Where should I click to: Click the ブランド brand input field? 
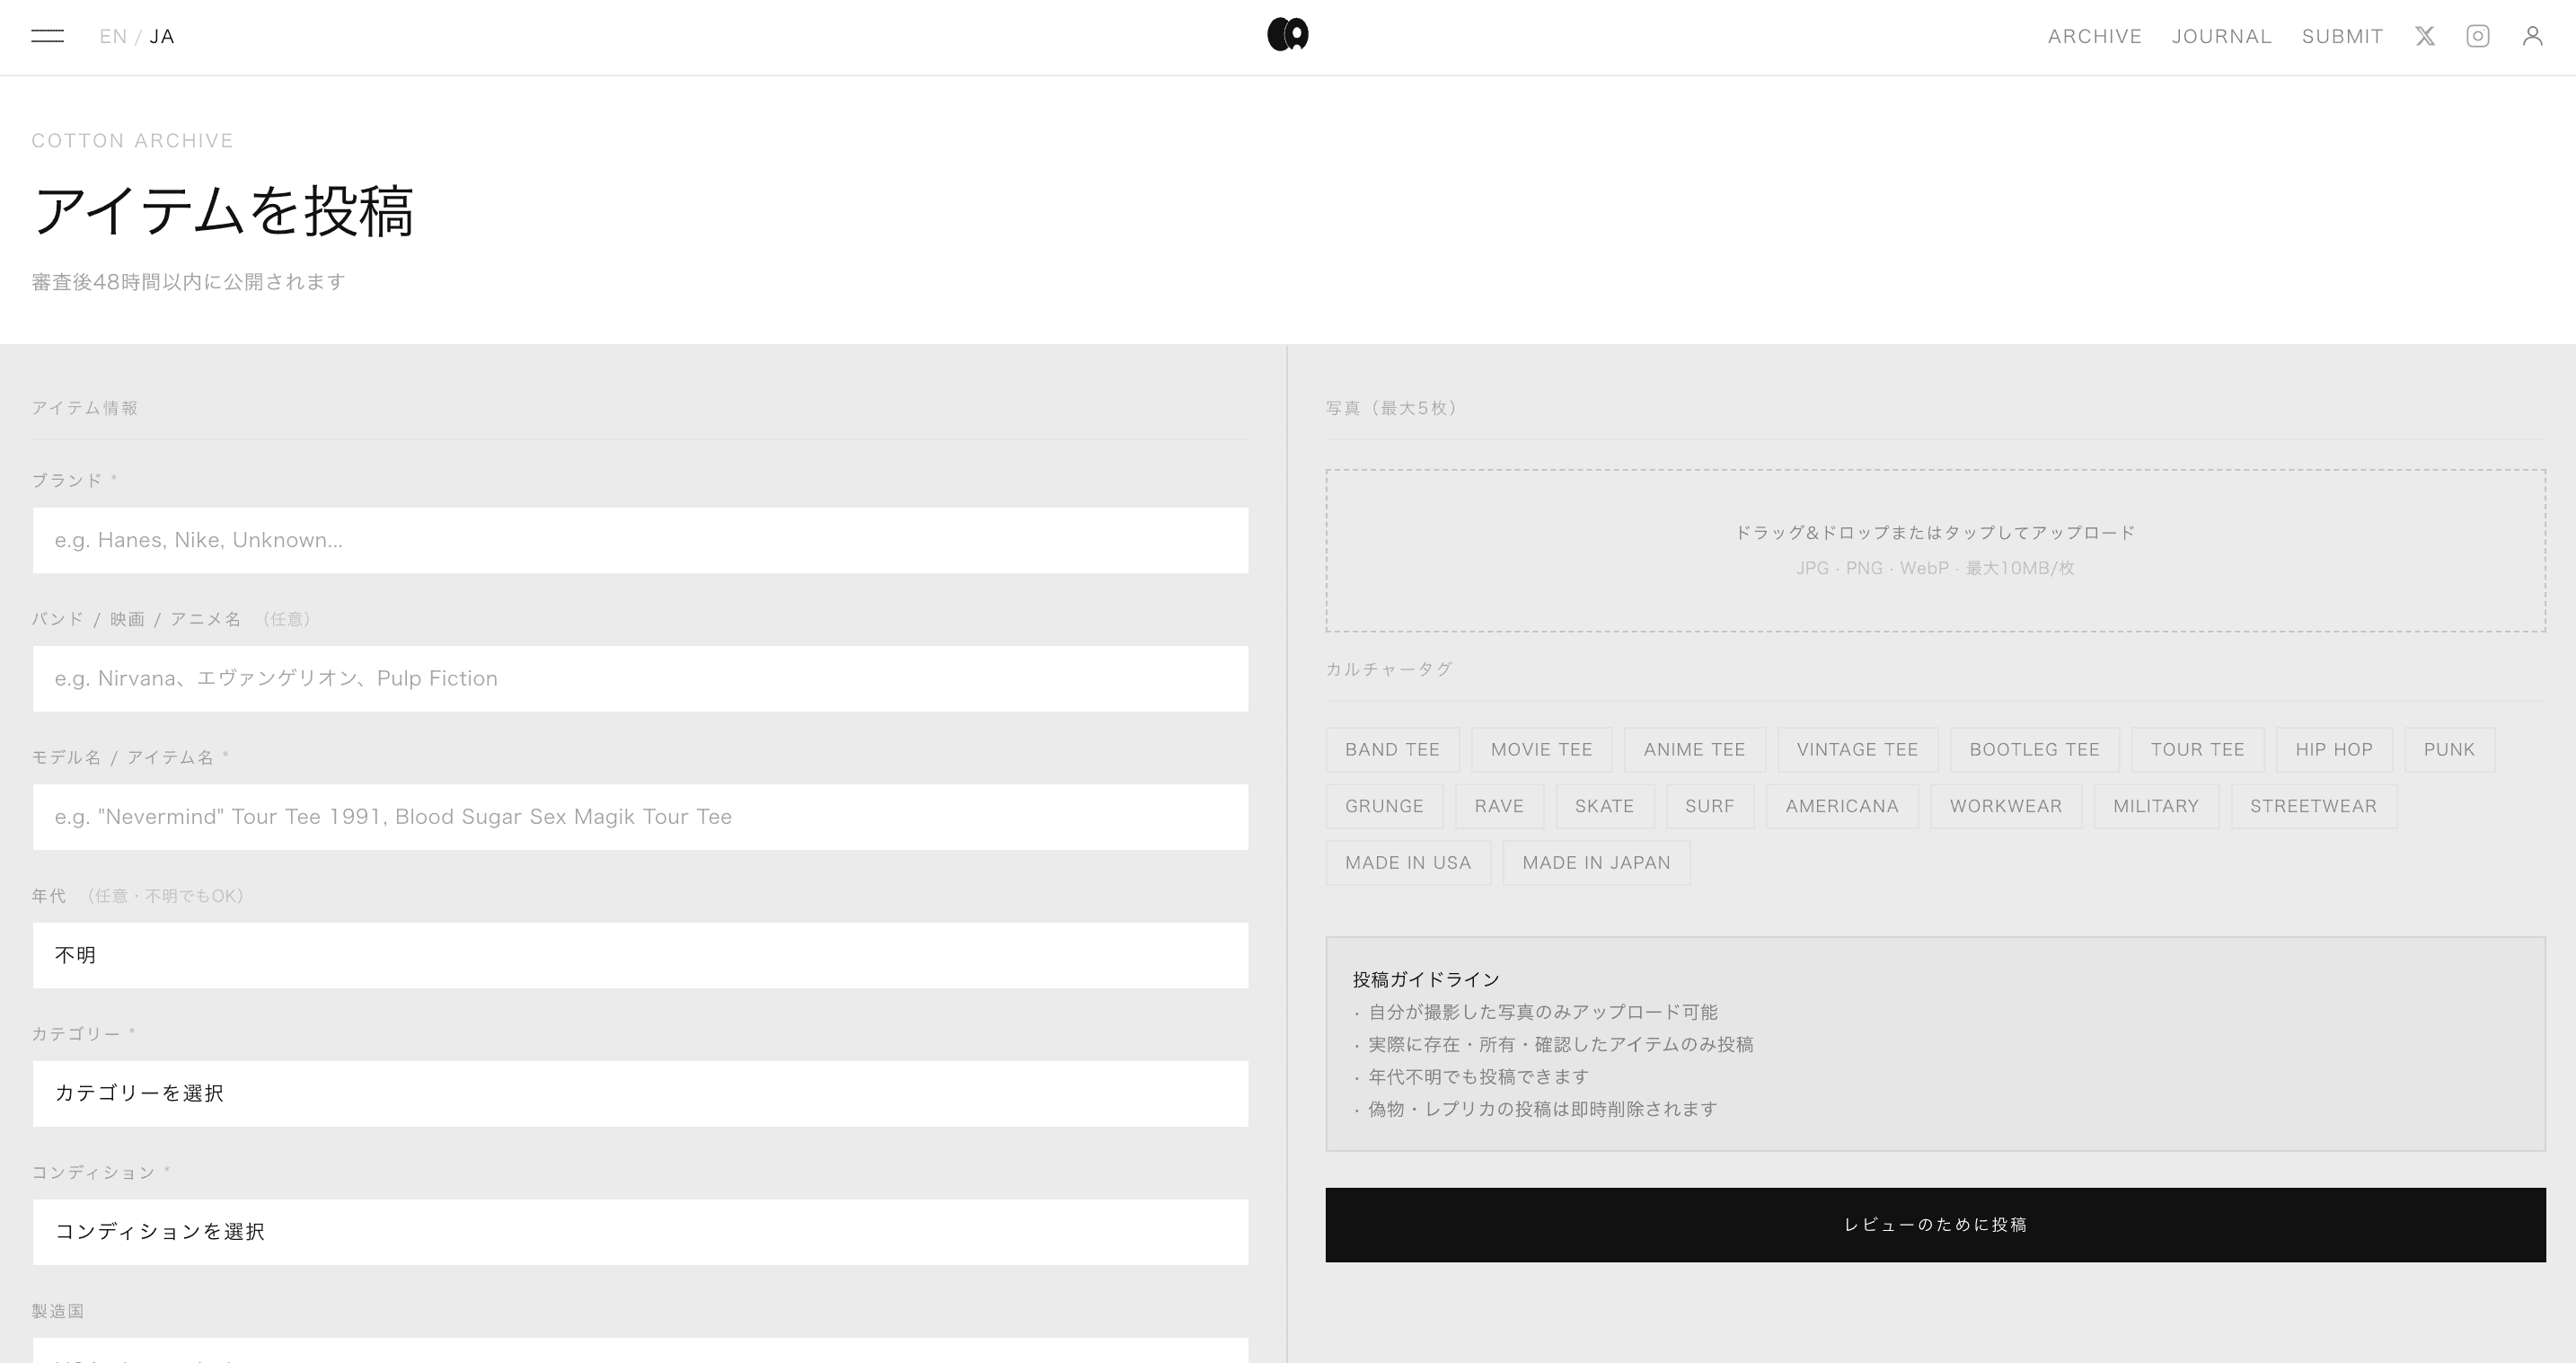640,540
